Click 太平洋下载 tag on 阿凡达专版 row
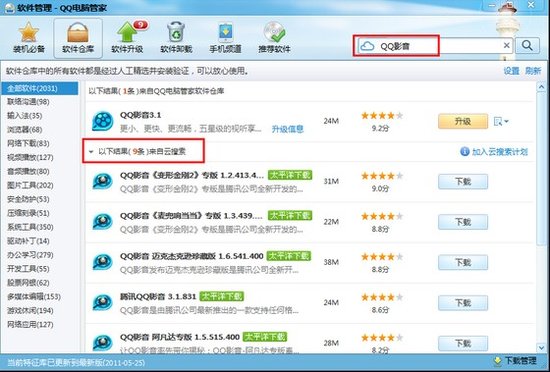This screenshot has height=372, width=550. click(265, 337)
